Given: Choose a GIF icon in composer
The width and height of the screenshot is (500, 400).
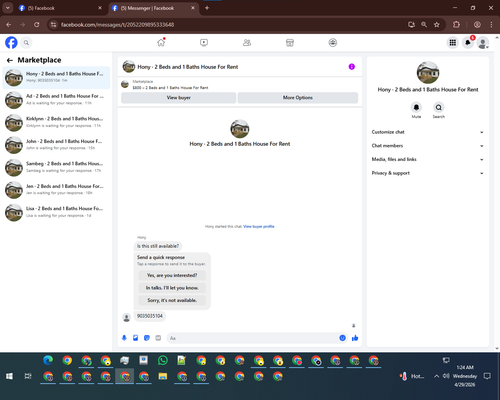Looking at the screenshot, I should click(x=158, y=338).
